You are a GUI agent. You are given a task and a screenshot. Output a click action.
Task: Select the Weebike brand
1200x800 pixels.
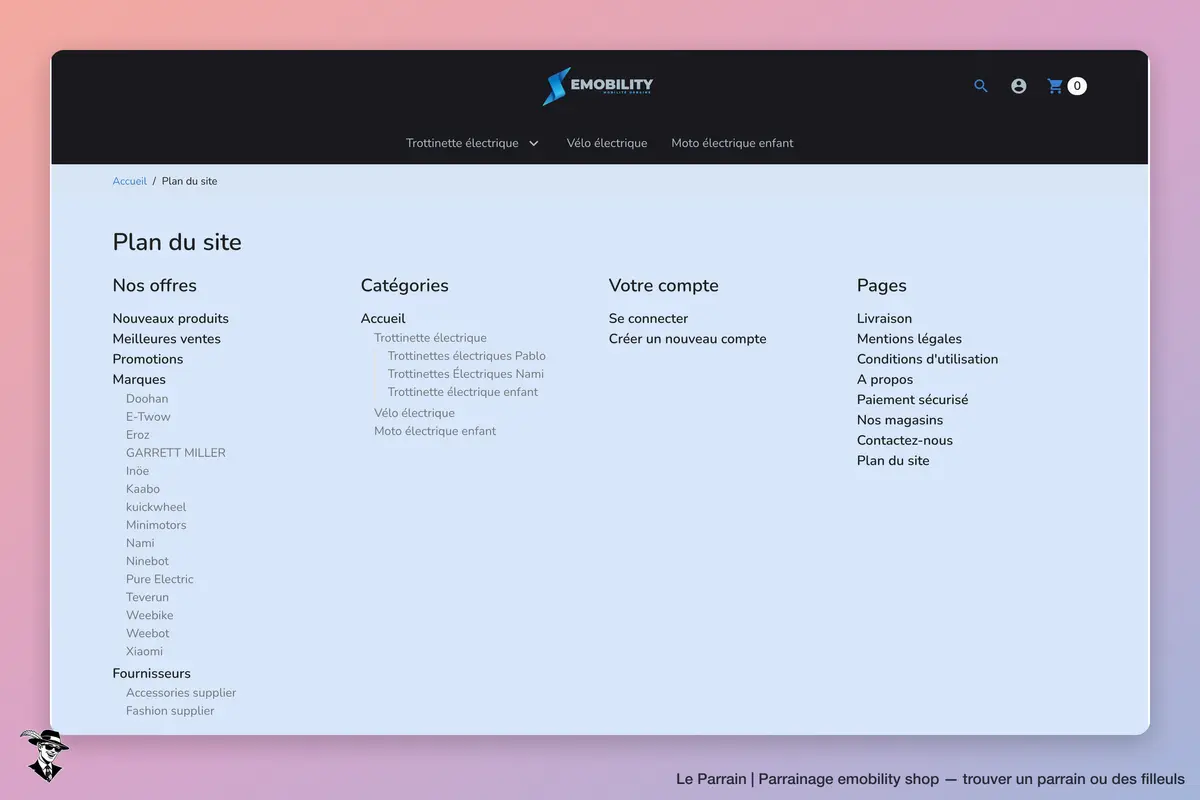pos(150,615)
